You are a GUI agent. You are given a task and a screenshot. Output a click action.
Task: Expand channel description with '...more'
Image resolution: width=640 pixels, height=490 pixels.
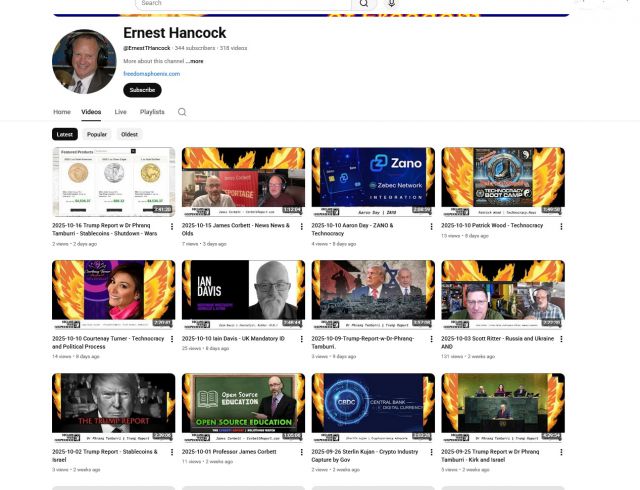coord(195,61)
